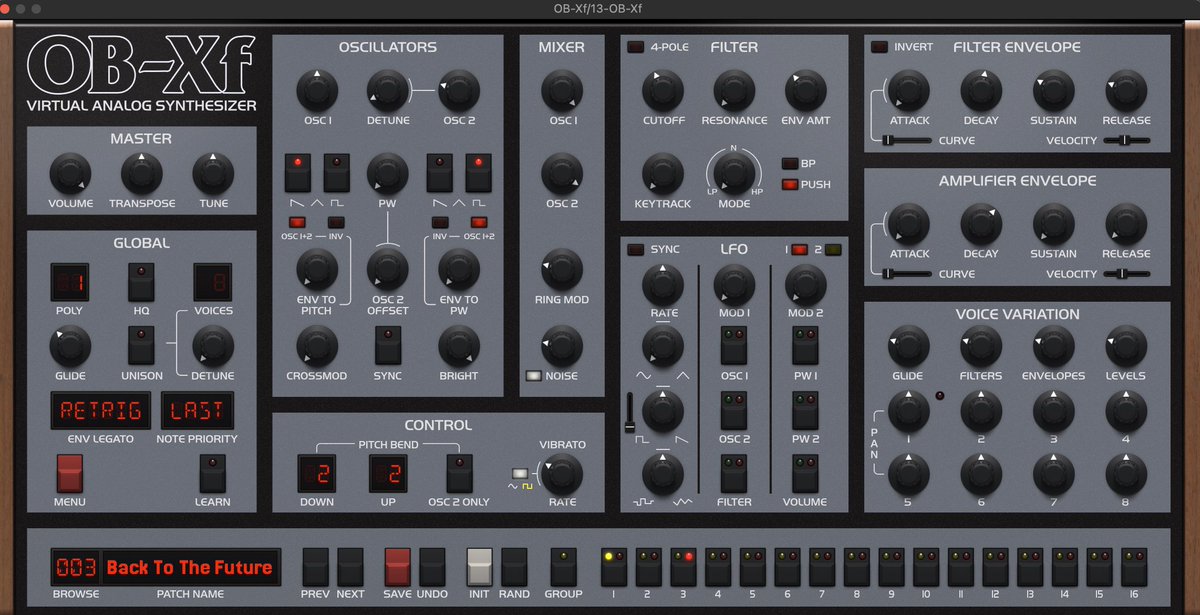
Task: Click the UNDO icon
Action: tap(431, 565)
